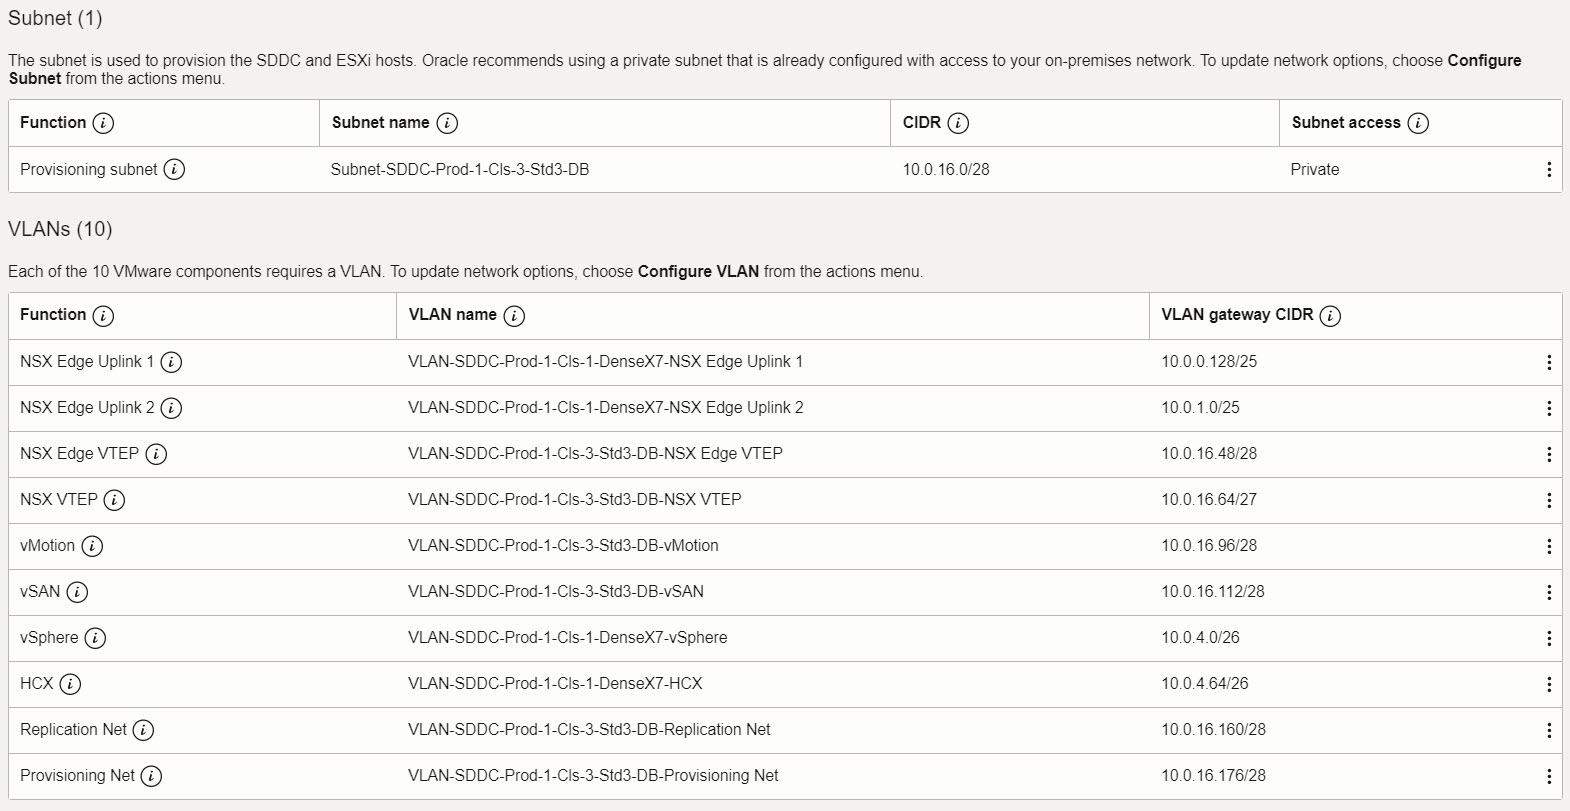
Task: Click the Private subnet access value
Action: pyautogui.click(x=1315, y=169)
